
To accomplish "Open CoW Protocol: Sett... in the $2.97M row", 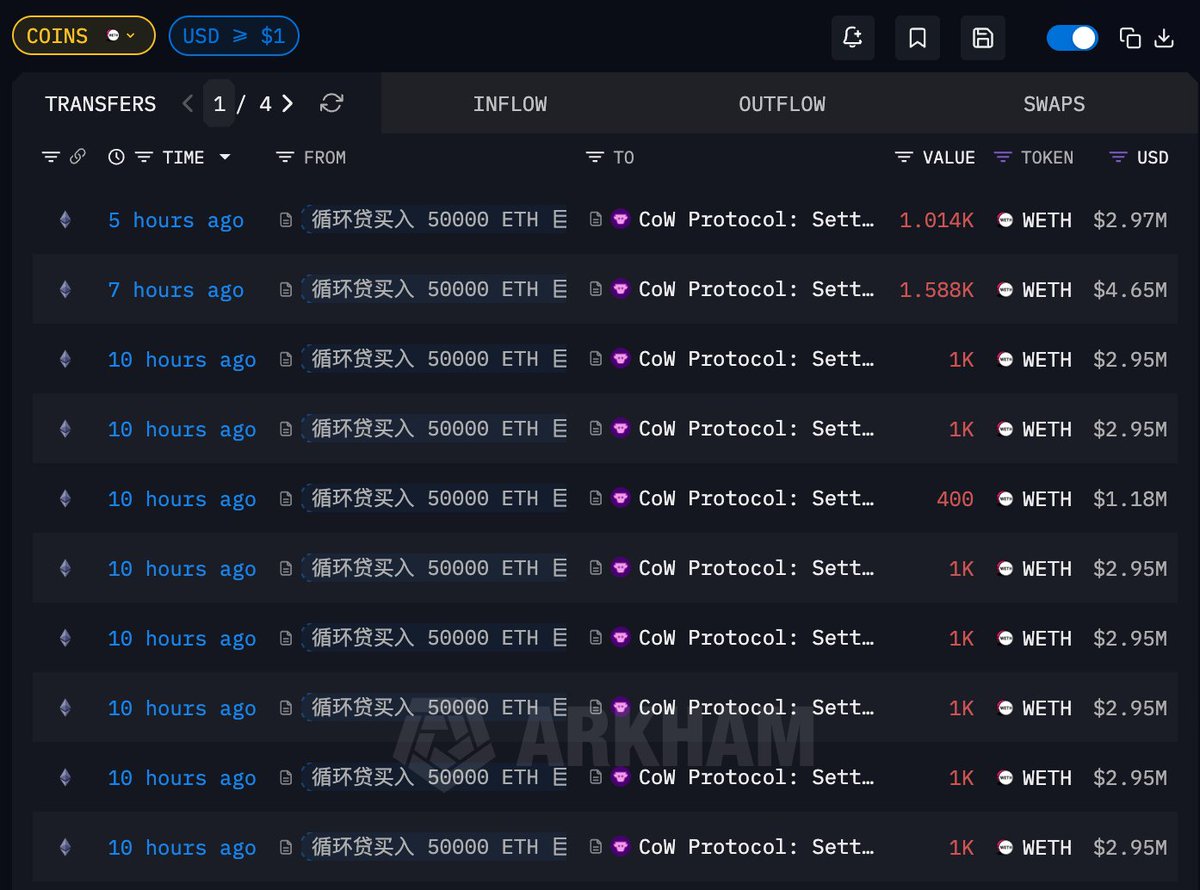I will click(x=756, y=220).
